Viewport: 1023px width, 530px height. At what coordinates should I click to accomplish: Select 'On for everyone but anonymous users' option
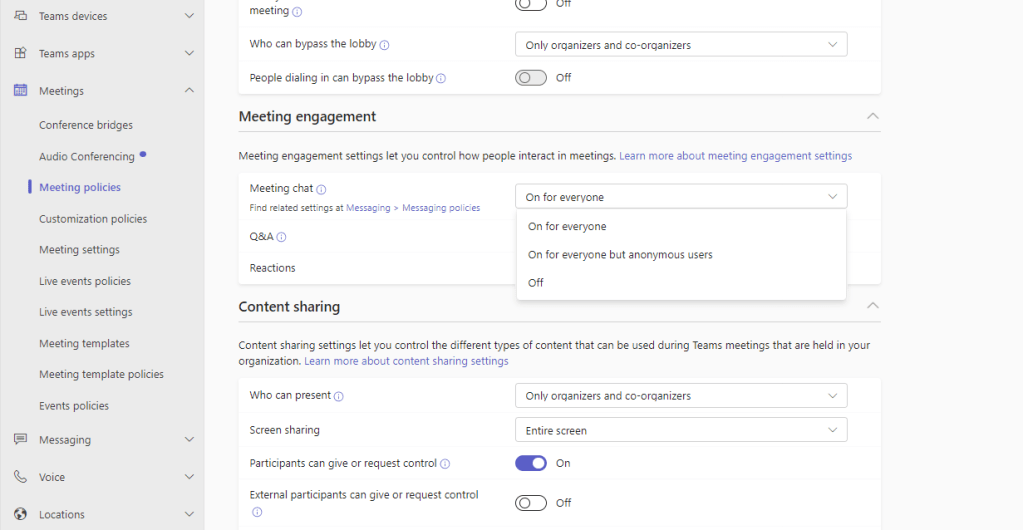[620, 255]
